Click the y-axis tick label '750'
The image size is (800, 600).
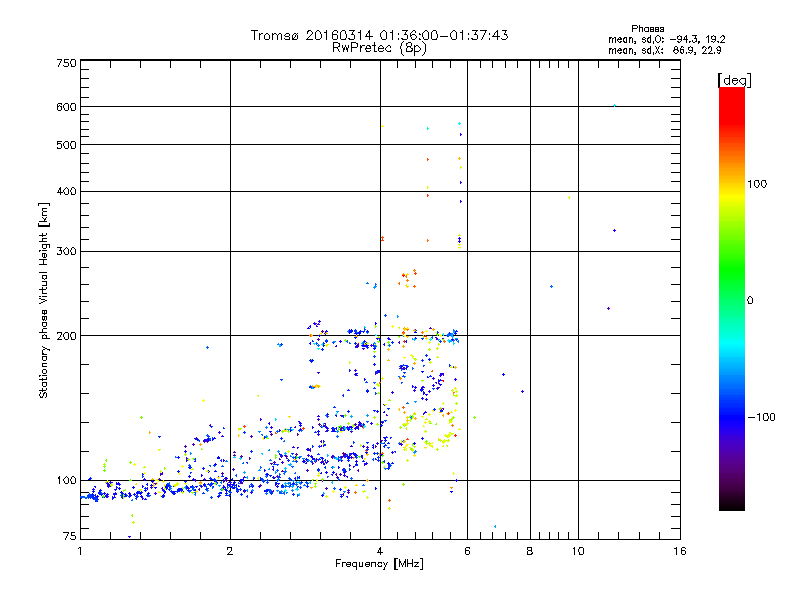tap(67, 63)
